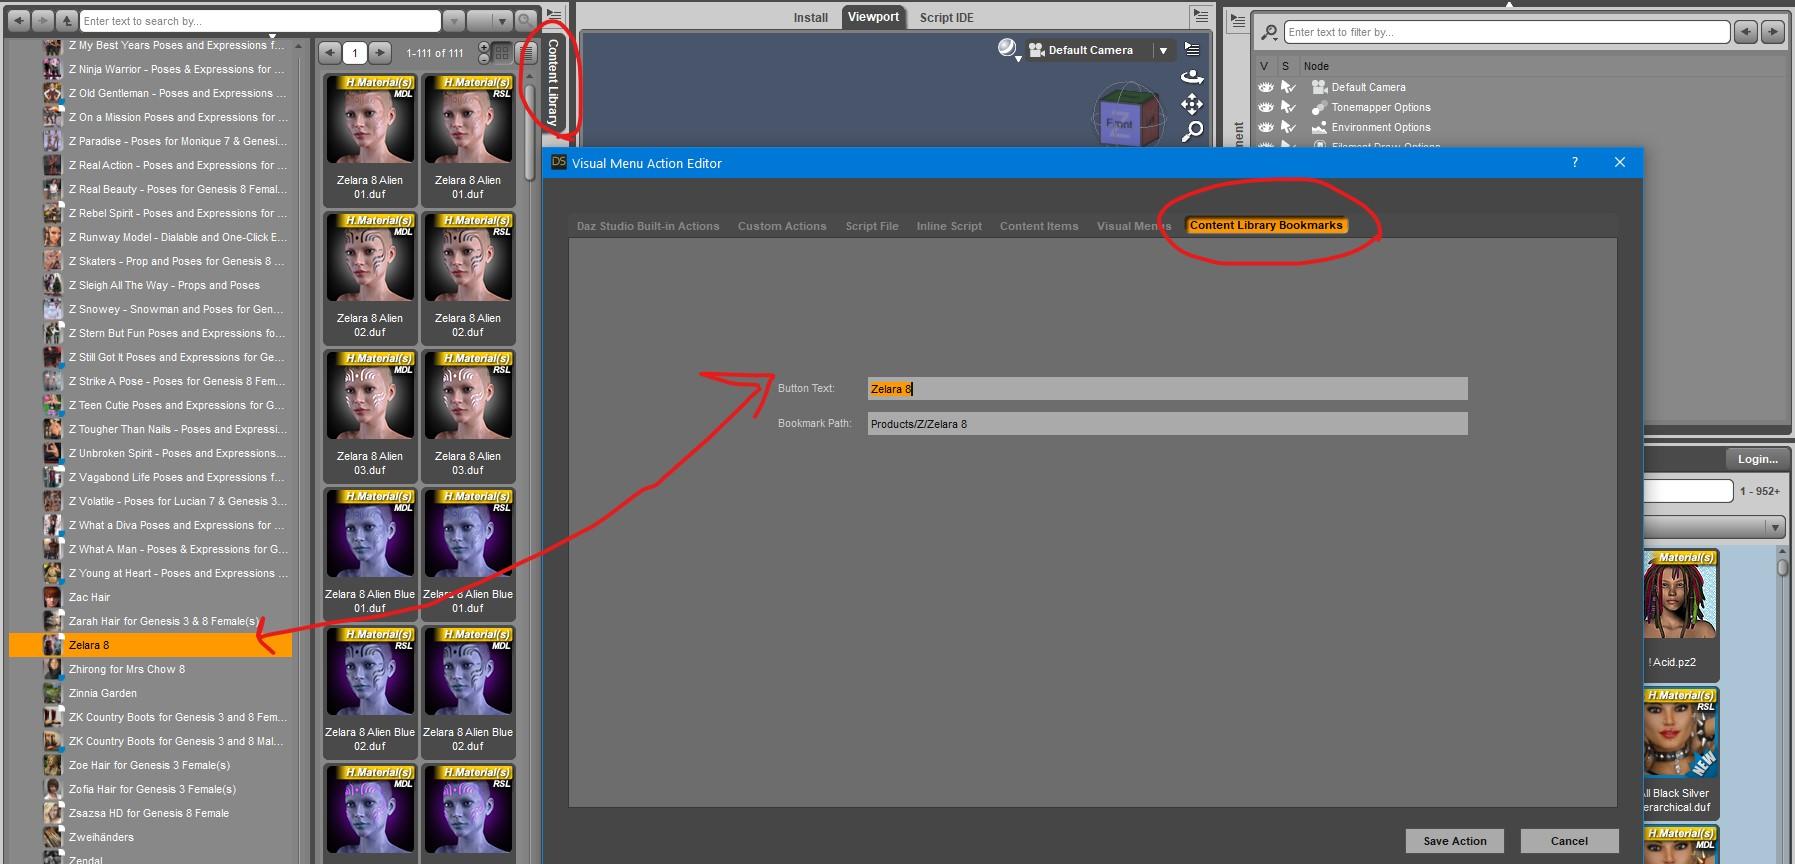
Task: Switch to Custom Actions tab
Action: 782,226
